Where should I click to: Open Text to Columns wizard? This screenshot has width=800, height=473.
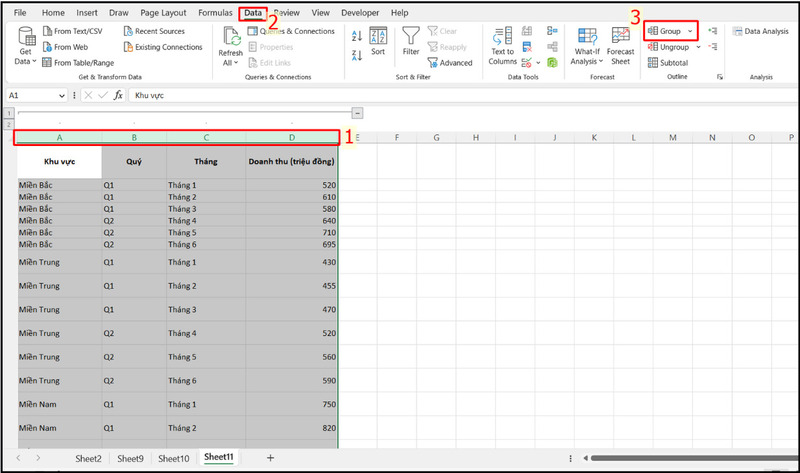point(503,45)
